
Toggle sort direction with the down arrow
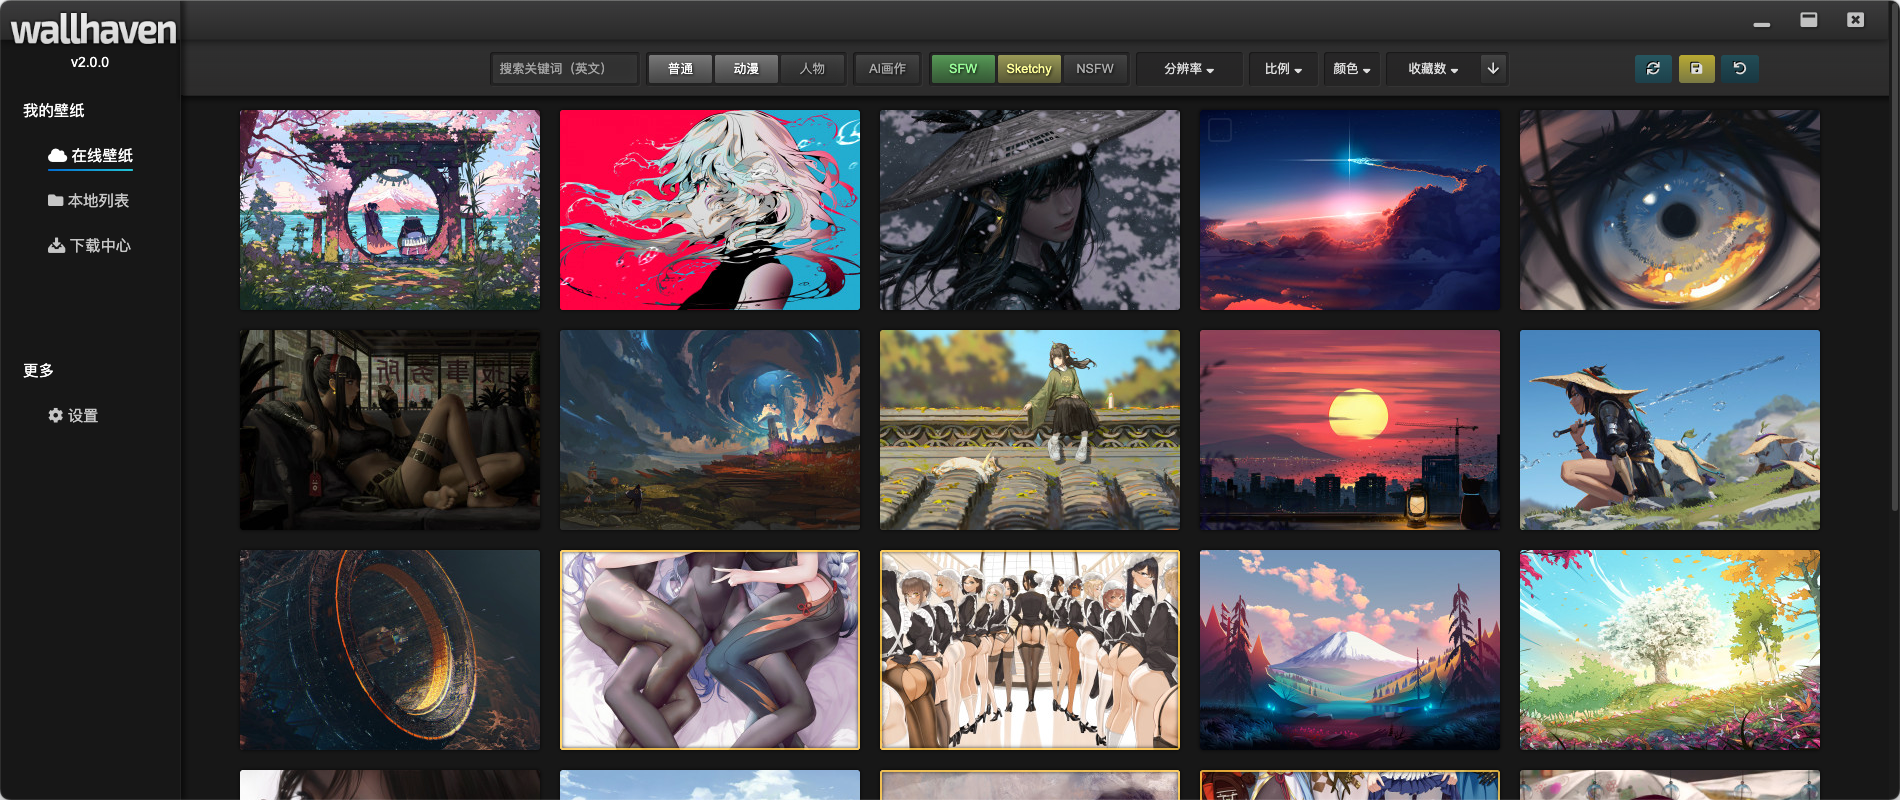pyautogui.click(x=1493, y=68)
